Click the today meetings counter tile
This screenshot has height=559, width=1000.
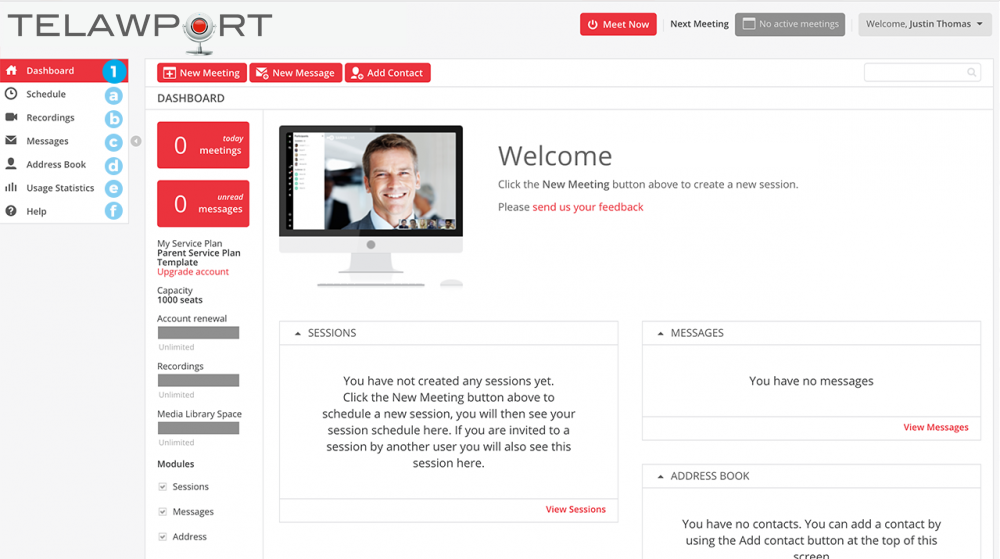click(x=203, y=145)
